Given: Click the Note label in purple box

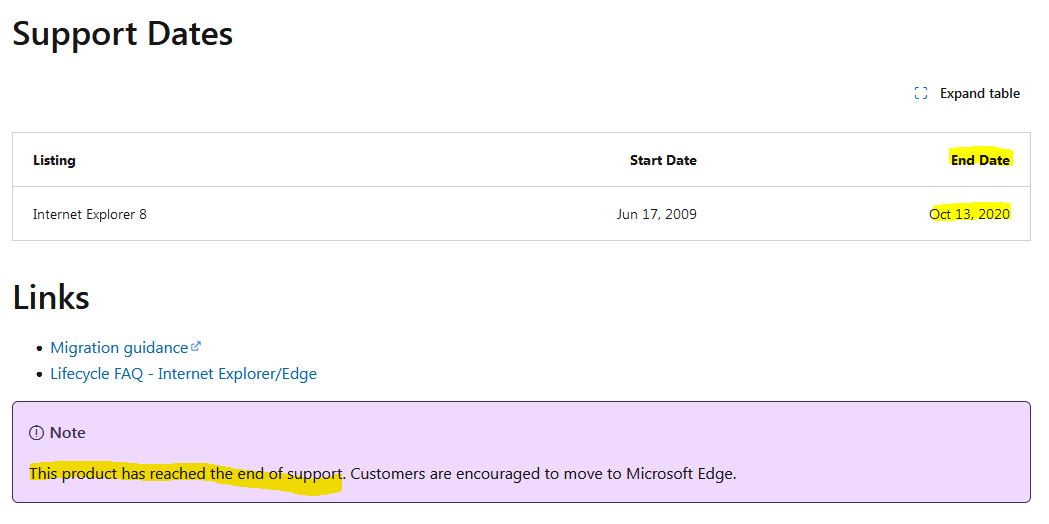Looking at the screenshot, I should 67,433.
